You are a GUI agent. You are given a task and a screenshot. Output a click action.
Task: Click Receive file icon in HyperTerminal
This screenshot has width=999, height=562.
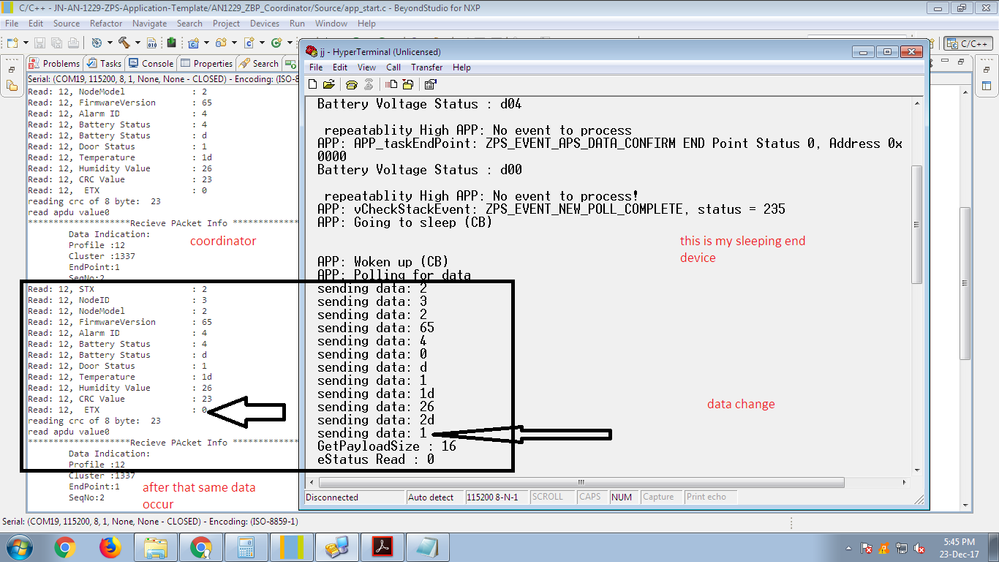[408, 84]
